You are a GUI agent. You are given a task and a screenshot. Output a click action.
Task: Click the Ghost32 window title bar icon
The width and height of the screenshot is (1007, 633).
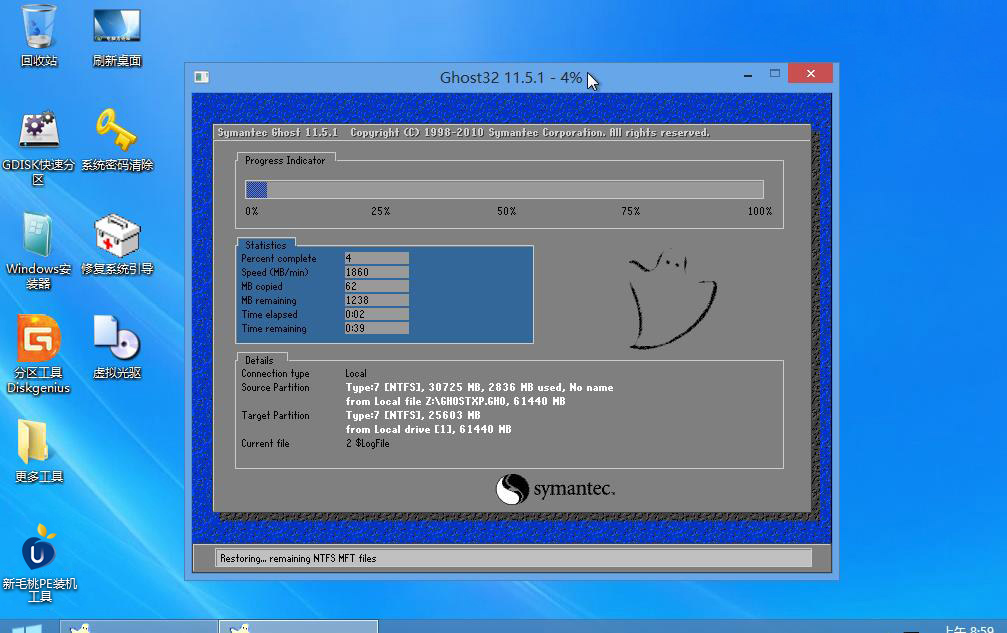202,77
